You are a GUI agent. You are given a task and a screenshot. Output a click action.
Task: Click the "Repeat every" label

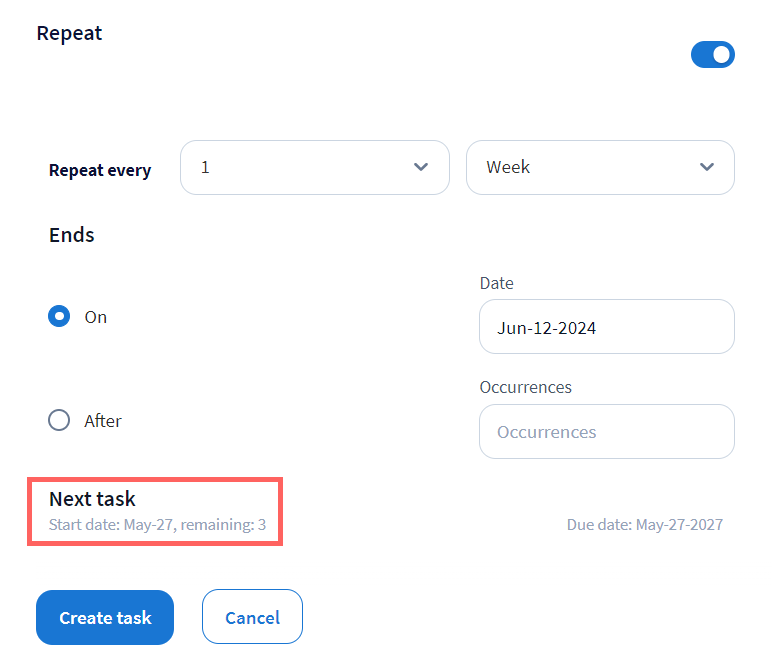click(x=100, y=170)
